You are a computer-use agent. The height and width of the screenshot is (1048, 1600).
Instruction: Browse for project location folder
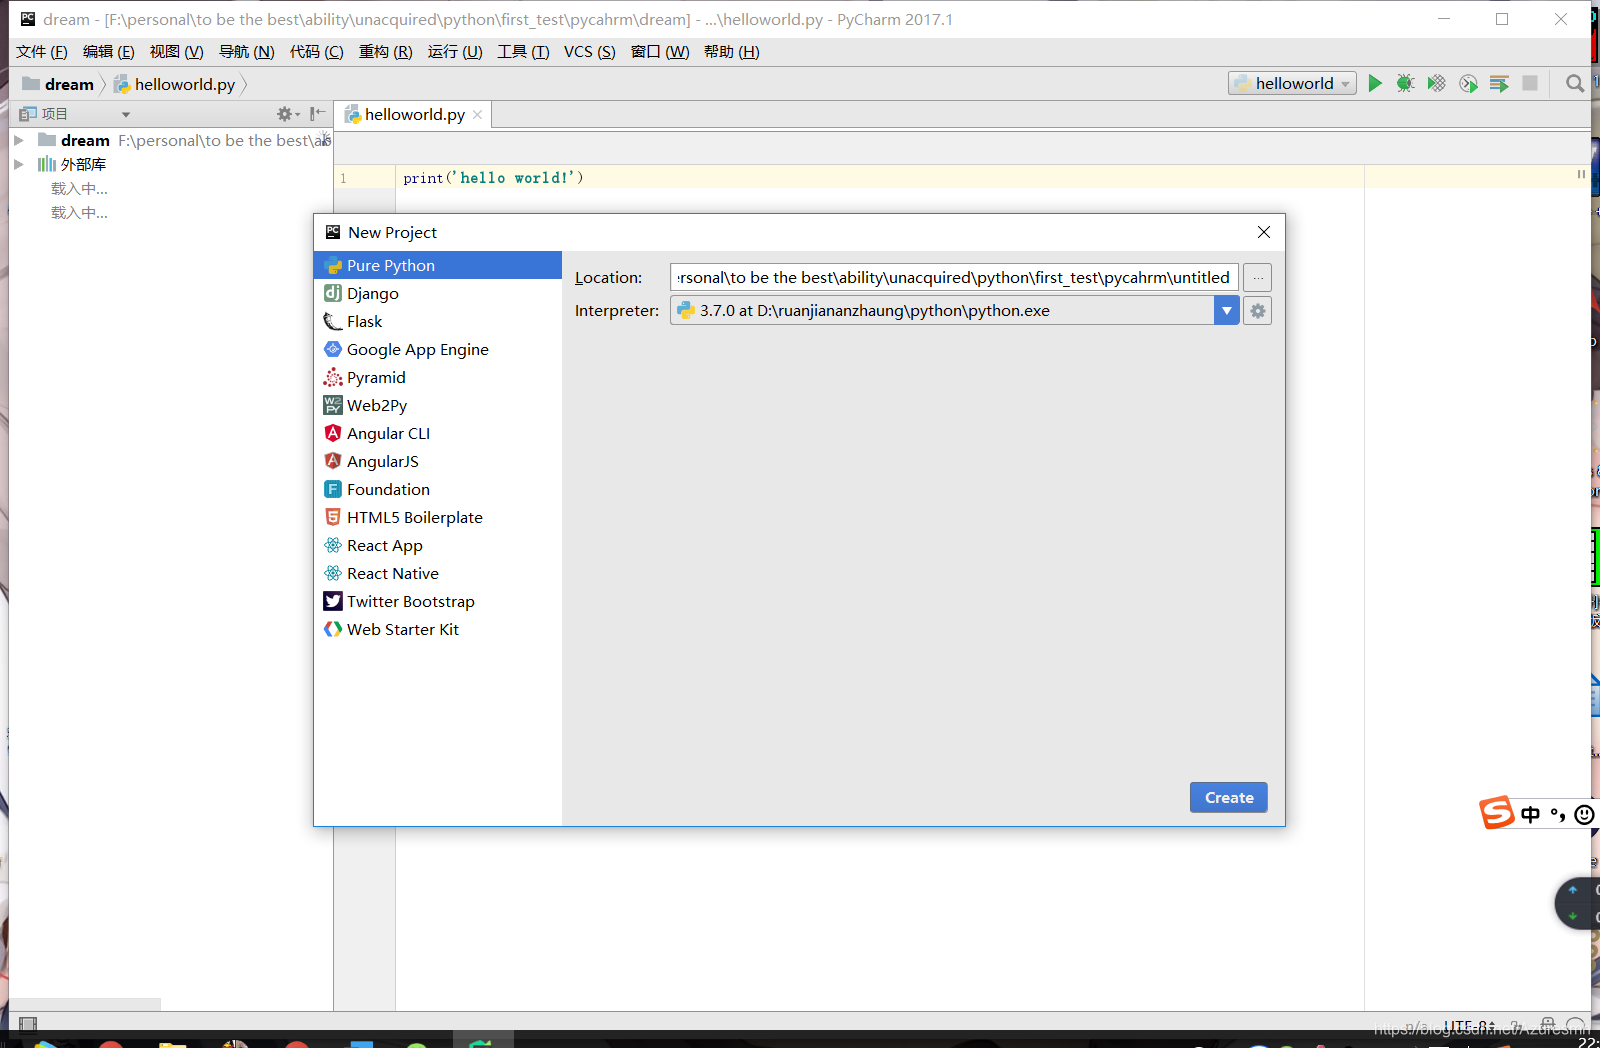pos(1258,277)
